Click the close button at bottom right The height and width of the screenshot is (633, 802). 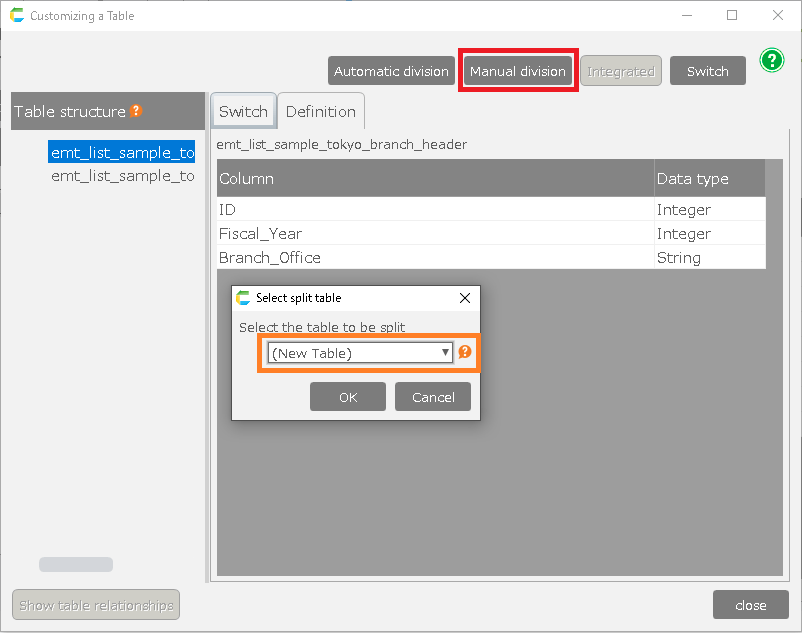click(x=750, y=605)
